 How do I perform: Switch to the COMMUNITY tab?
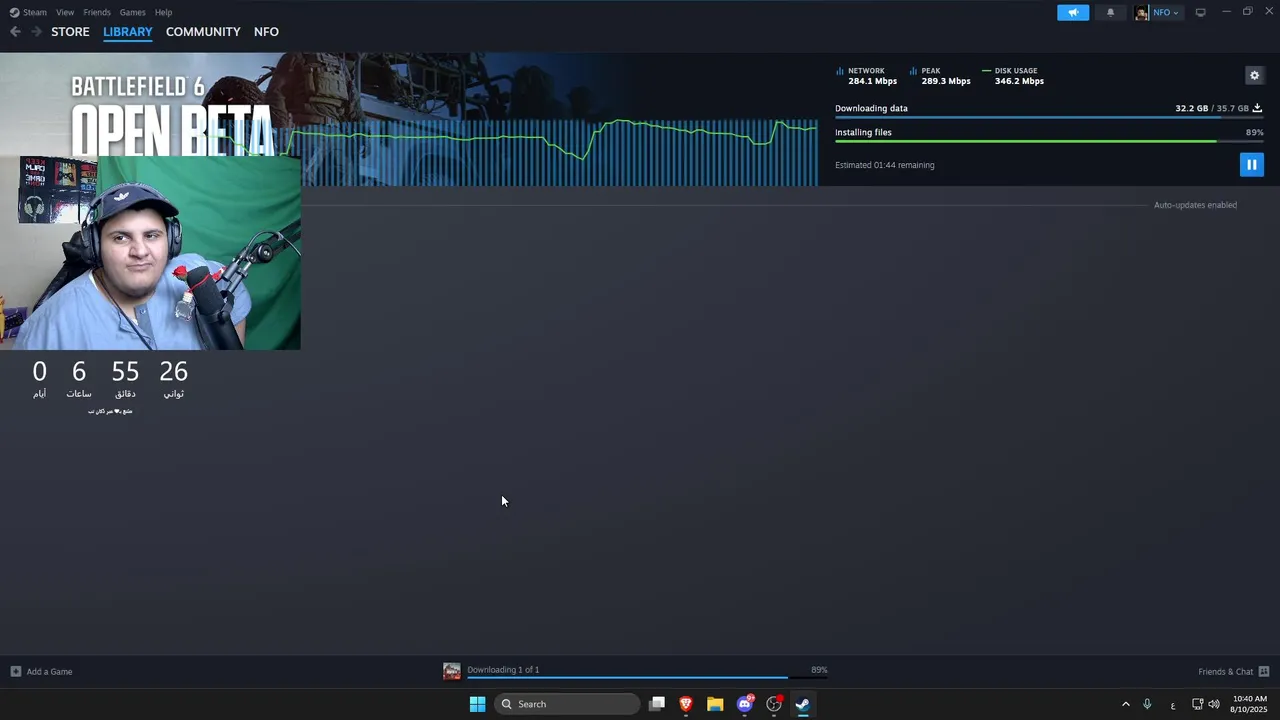pos(203,32)
